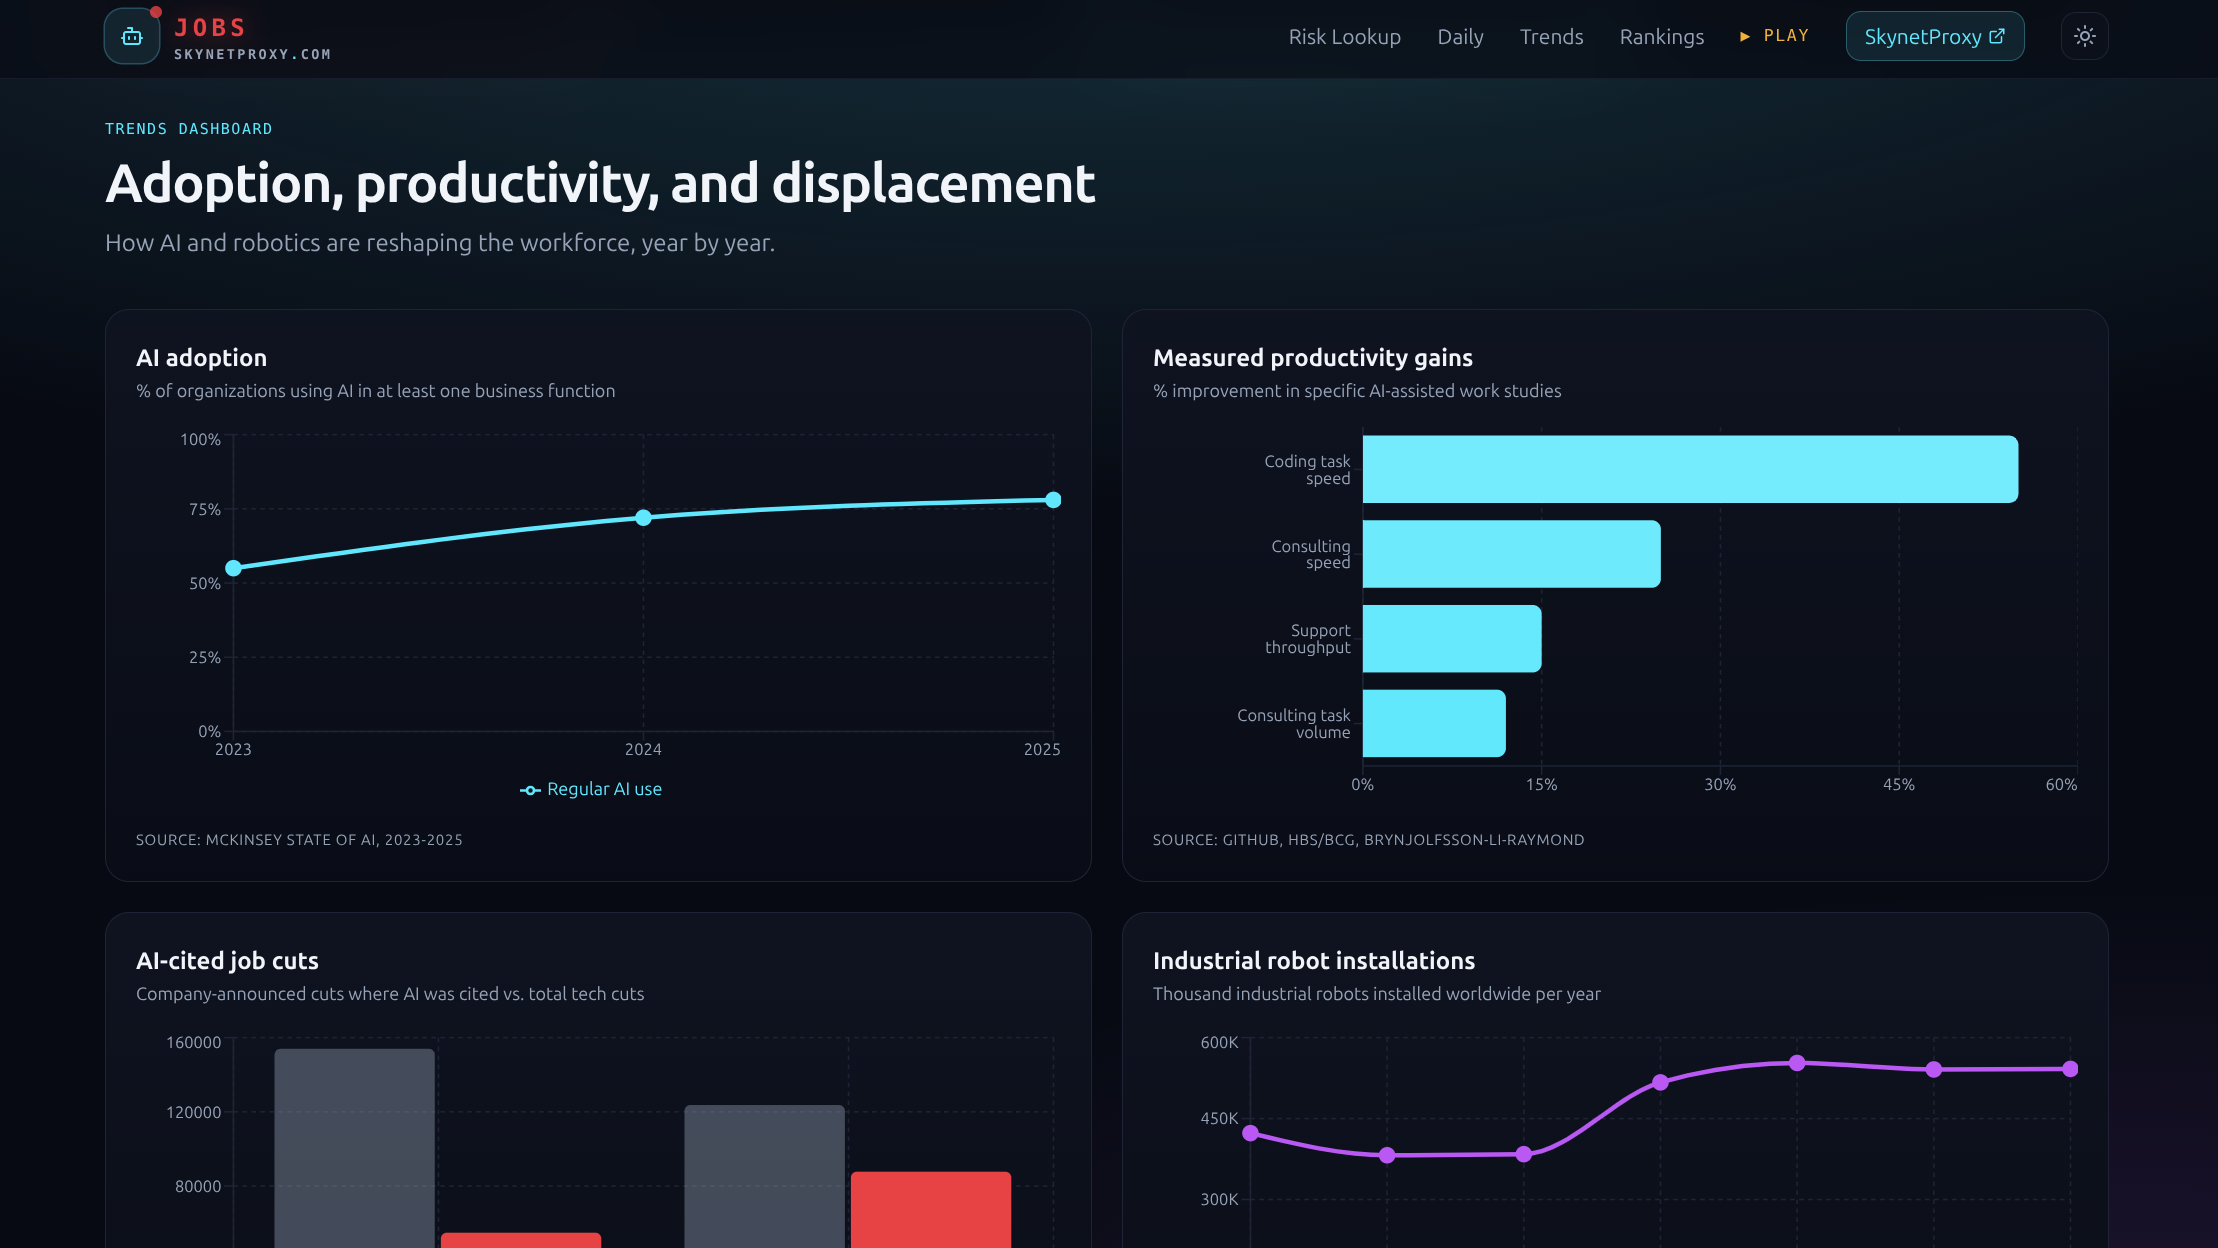Image resolution: width=2218 pixels, height=1248 pixels.
Task: Click the main heading Adoption, productivity, and displacement
Action: pos(600,185)
